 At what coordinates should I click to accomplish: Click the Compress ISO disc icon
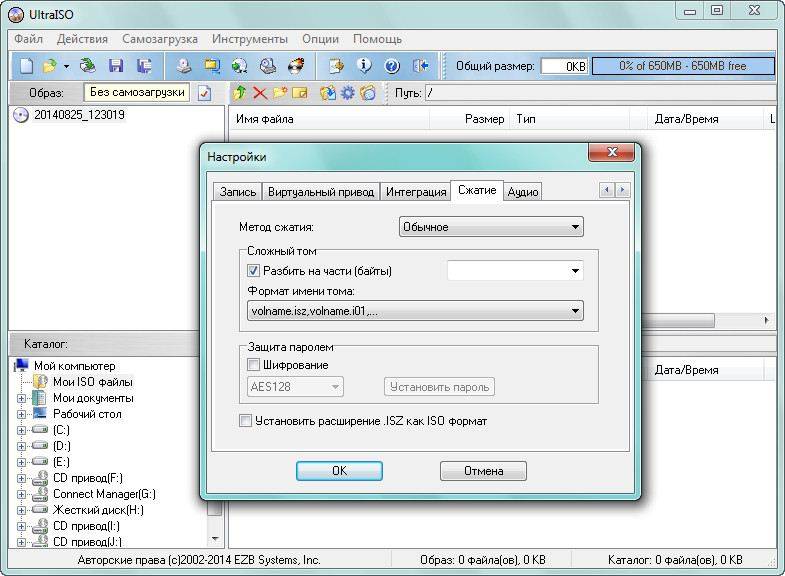(240, 66)
